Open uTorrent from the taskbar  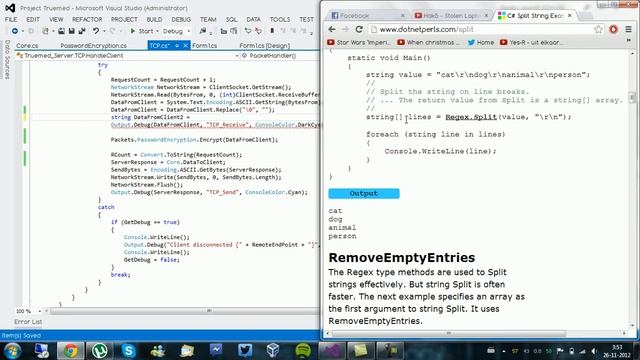(x=100, y=351)
